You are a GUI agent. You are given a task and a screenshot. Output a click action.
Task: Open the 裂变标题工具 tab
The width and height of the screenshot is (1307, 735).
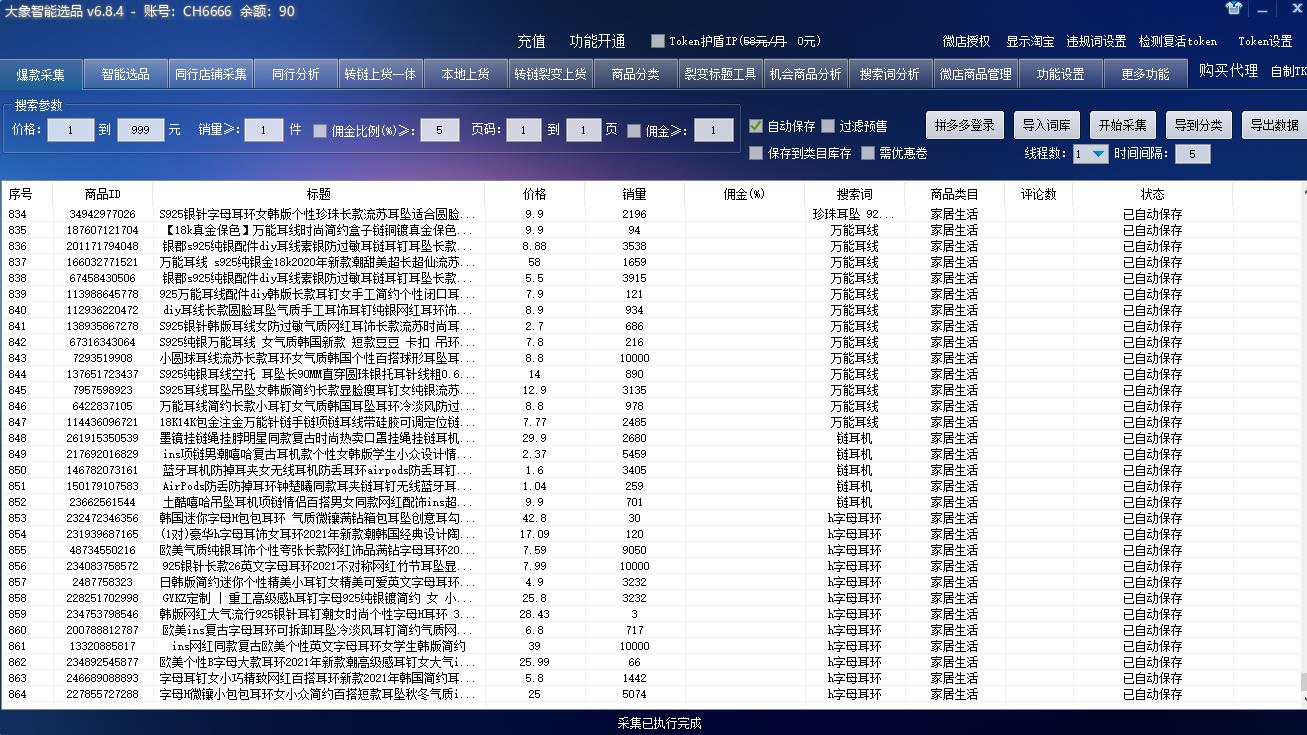pos(720,74)
